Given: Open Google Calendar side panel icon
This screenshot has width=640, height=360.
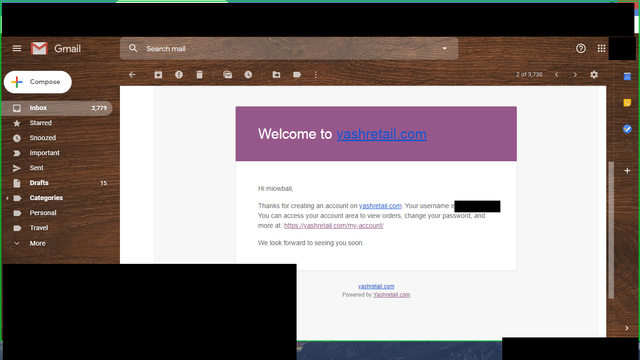Looking at the screenshot, I should click(x=627, y=76).
